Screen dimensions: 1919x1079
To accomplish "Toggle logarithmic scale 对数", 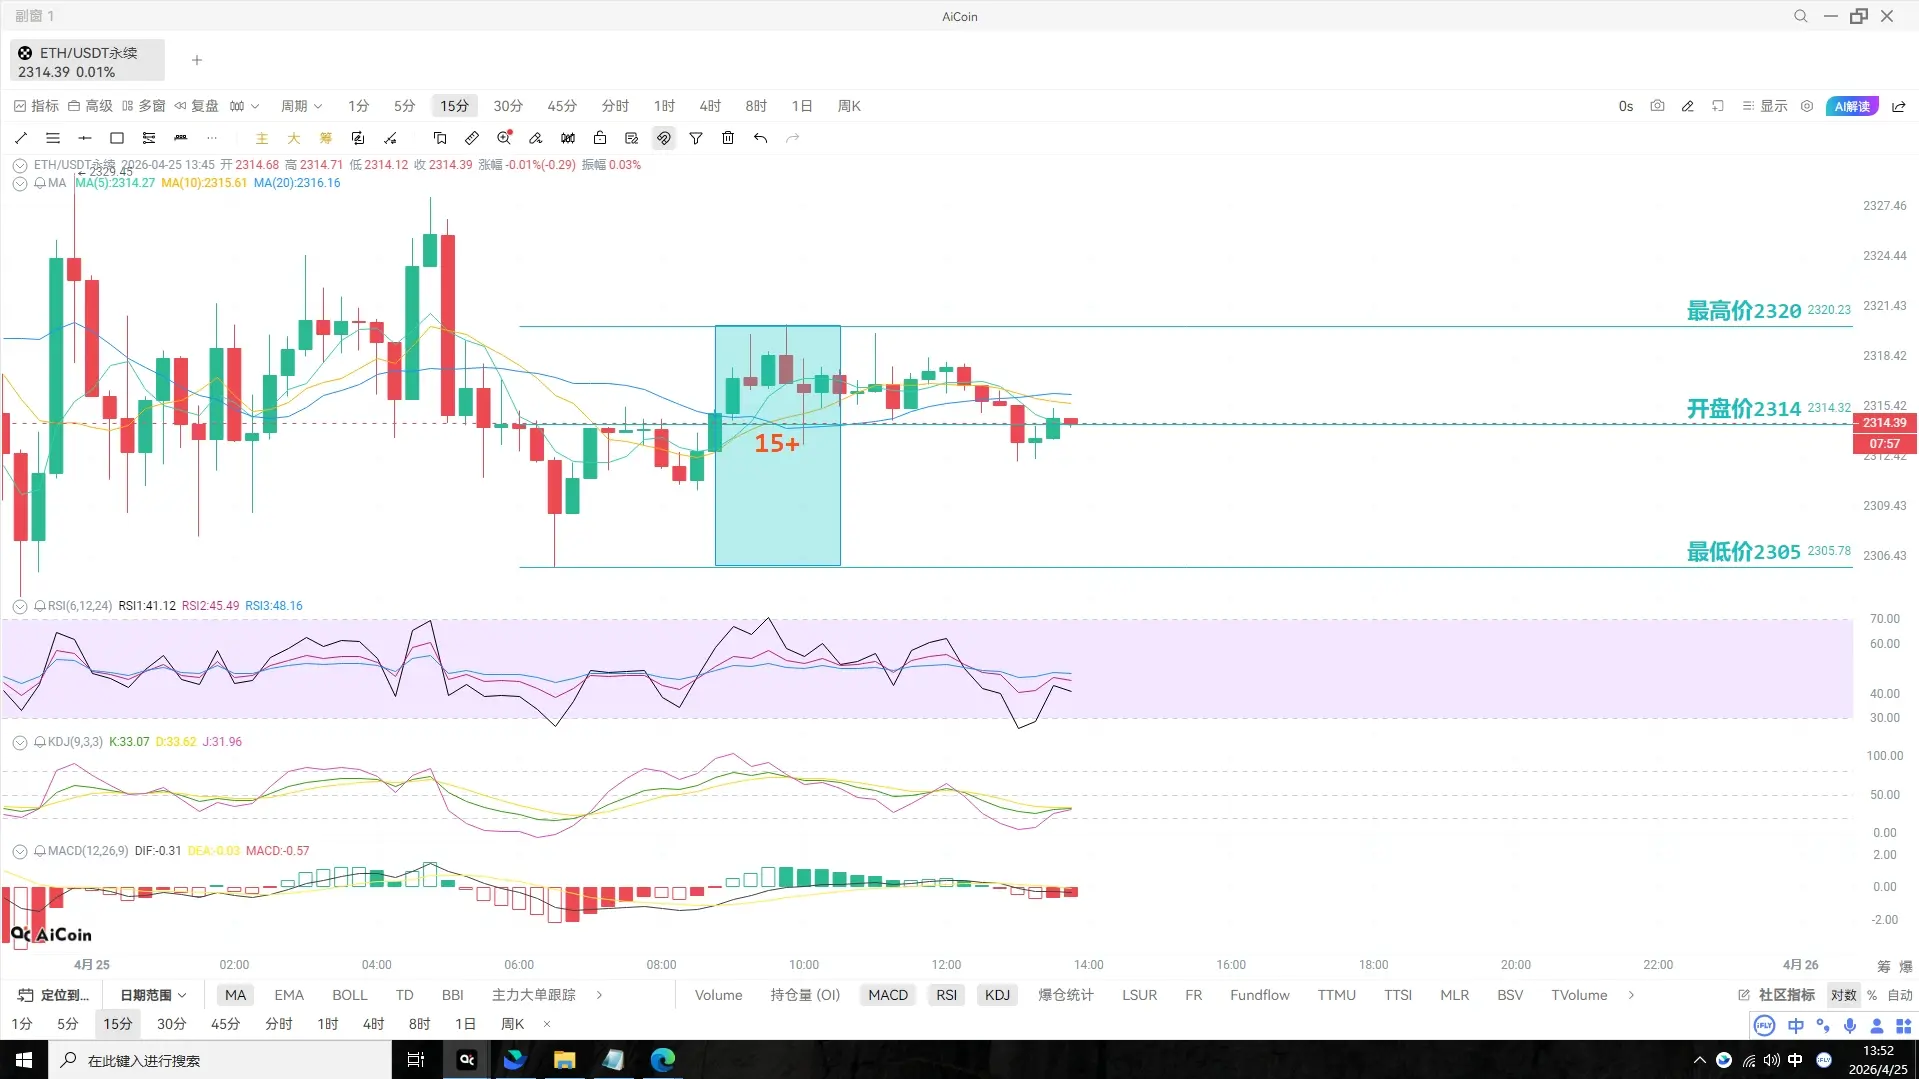I will click(x=1844, y=995).
